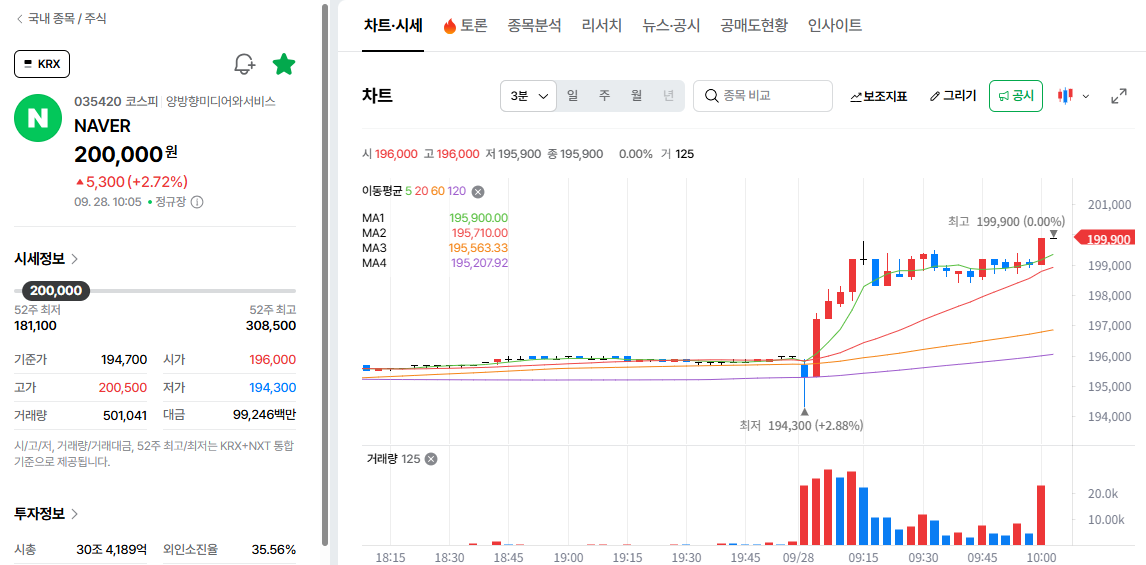
Task: Click the green NAVER logo icon
Action: pyautogui.click(x=38, y=118)
